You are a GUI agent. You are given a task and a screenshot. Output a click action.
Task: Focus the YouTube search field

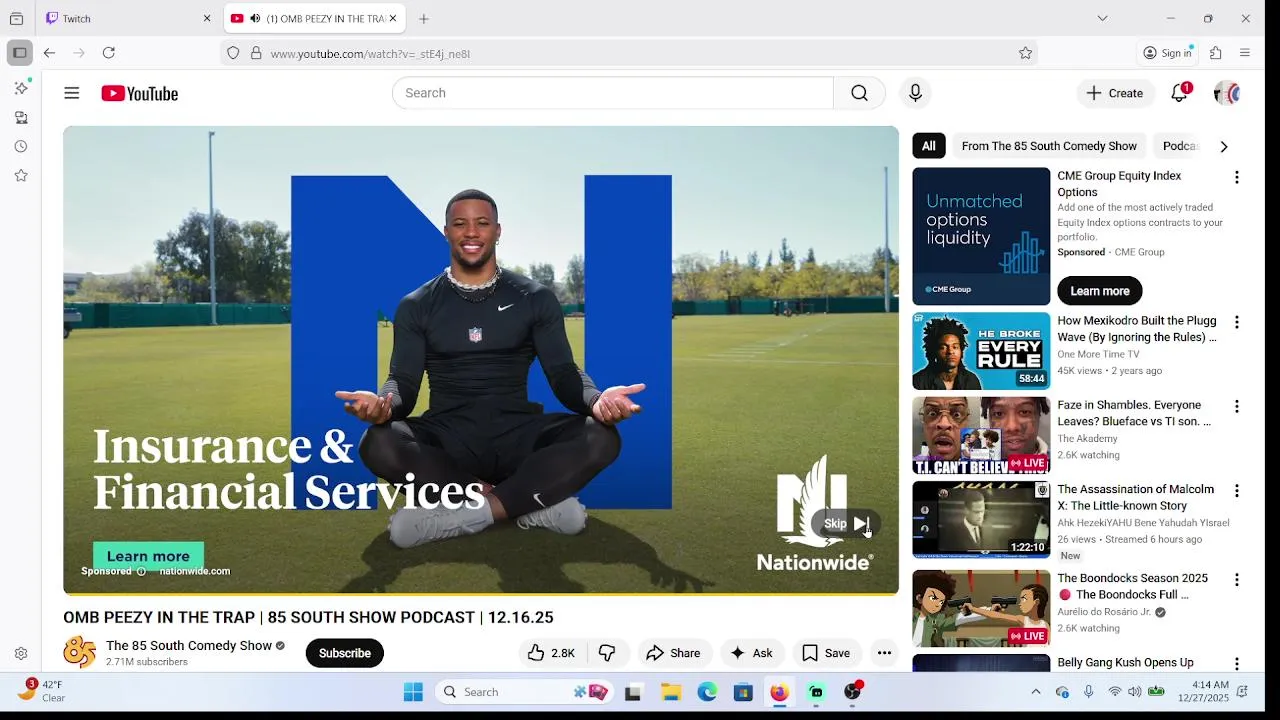point(612,93)
